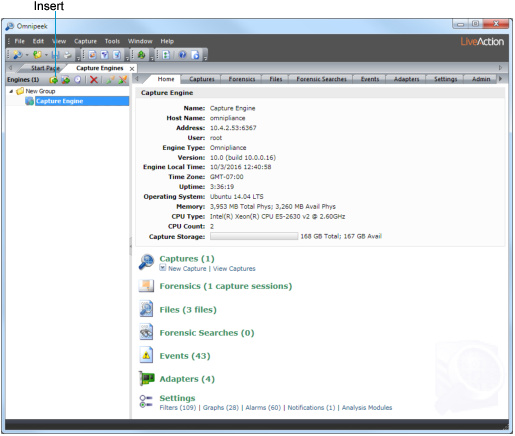Click the Events (43) heading
Screen dimensions: 515x436
click(x=185, y=356)
